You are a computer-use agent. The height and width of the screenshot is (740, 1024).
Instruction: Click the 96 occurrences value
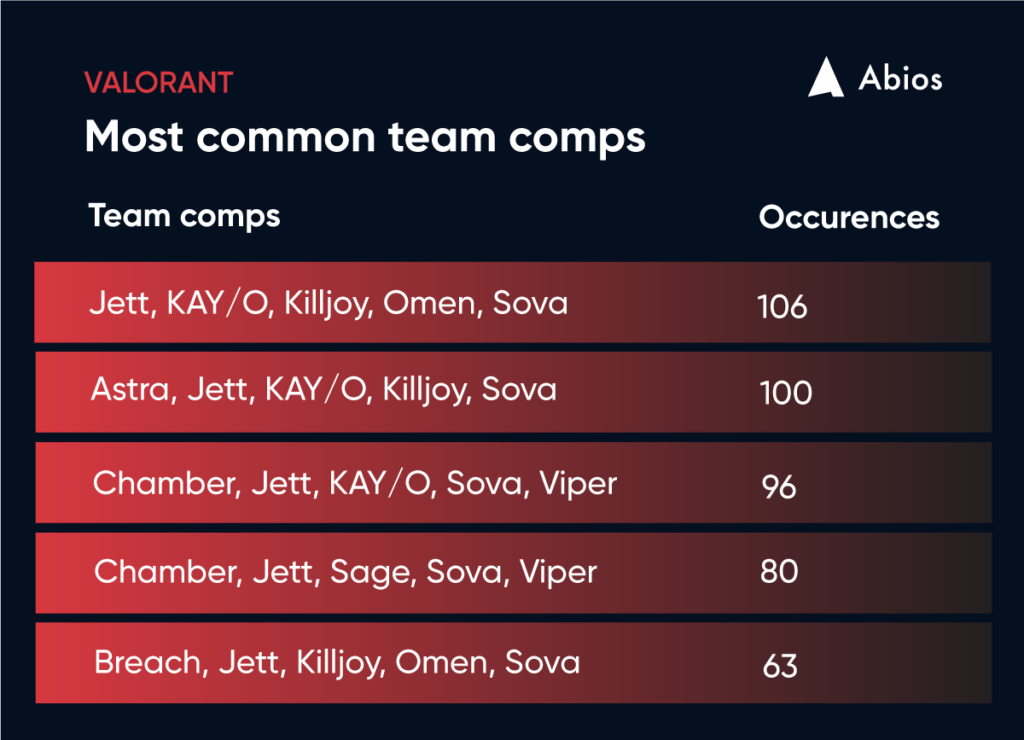[x=779, y=487]
